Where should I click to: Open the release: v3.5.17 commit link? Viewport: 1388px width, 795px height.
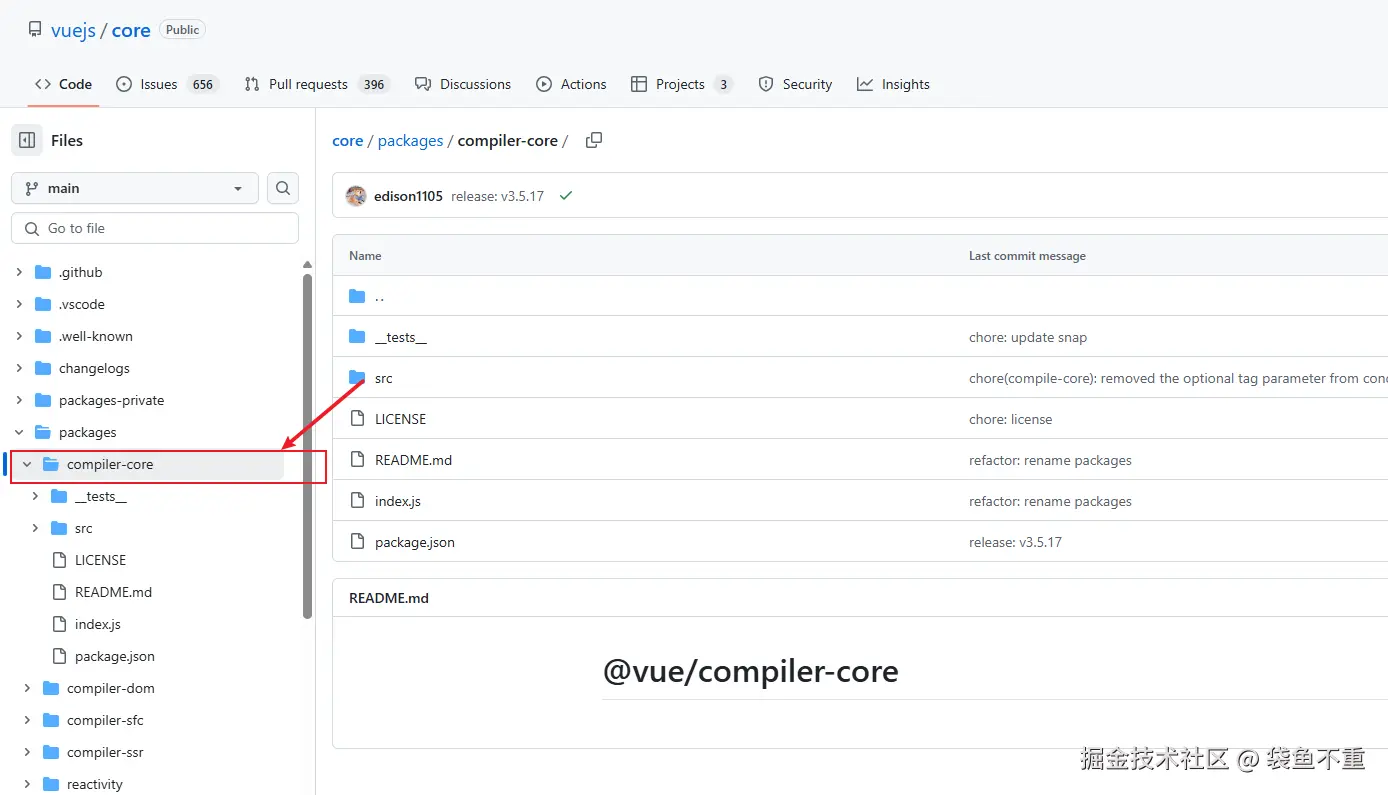tap(497, 196)
